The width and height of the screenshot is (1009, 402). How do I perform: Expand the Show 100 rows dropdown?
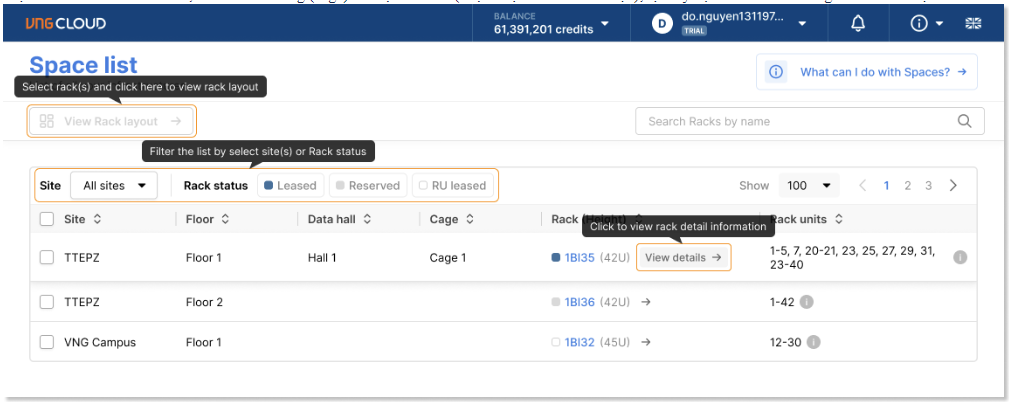tap(810, 186)
